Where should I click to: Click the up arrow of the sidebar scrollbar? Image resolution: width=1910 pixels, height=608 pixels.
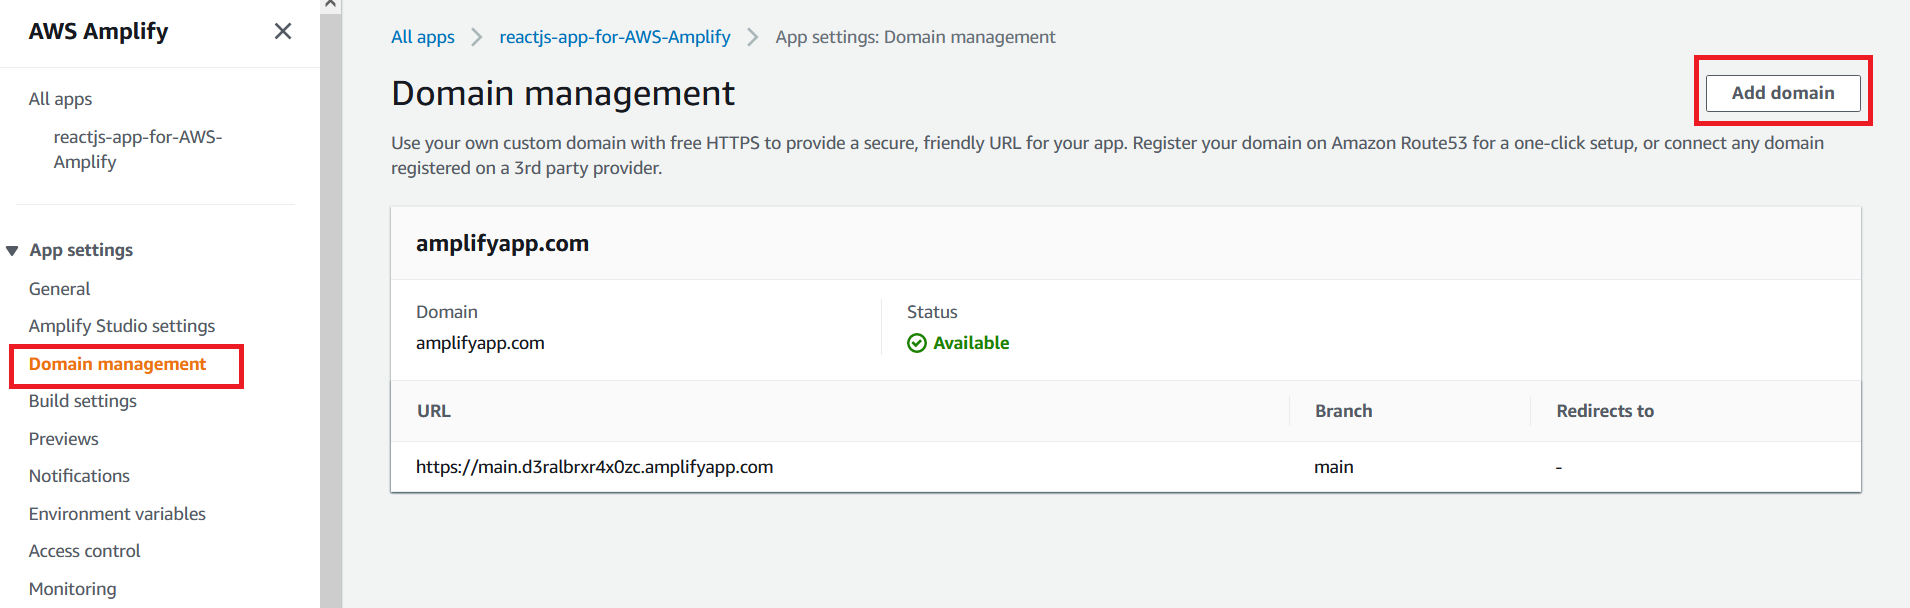[331, 5]
